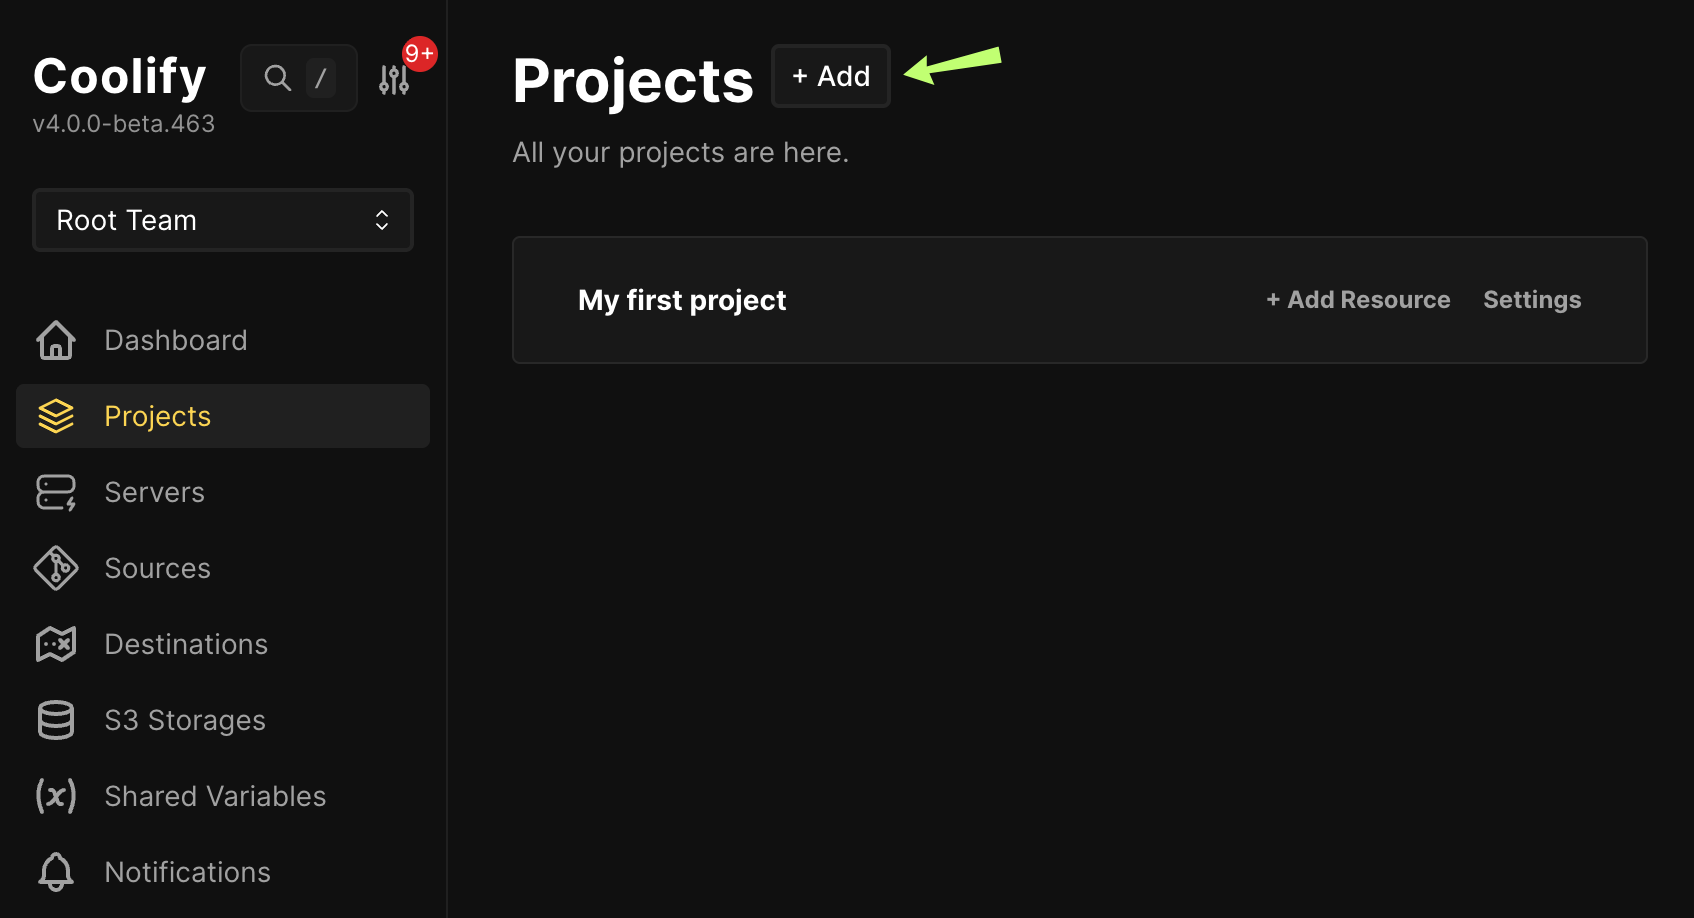Click the Coolify logo text
This screenshot has width=1694, height=918.
[x=119, y=75]
